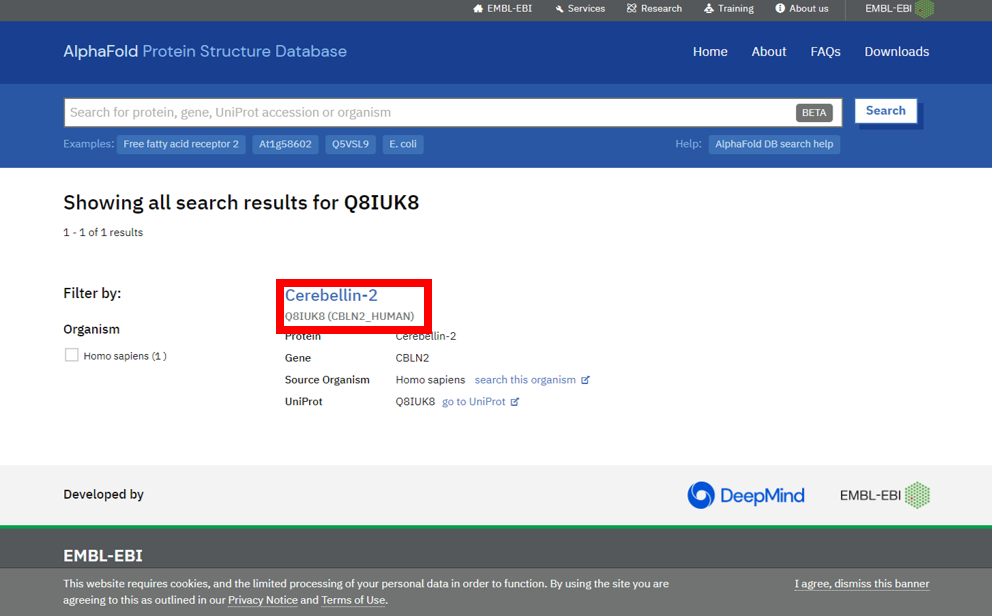Click the Q8IUK8 UniProt accession value
Screen dimensions: 992x616
coord(415,402)
